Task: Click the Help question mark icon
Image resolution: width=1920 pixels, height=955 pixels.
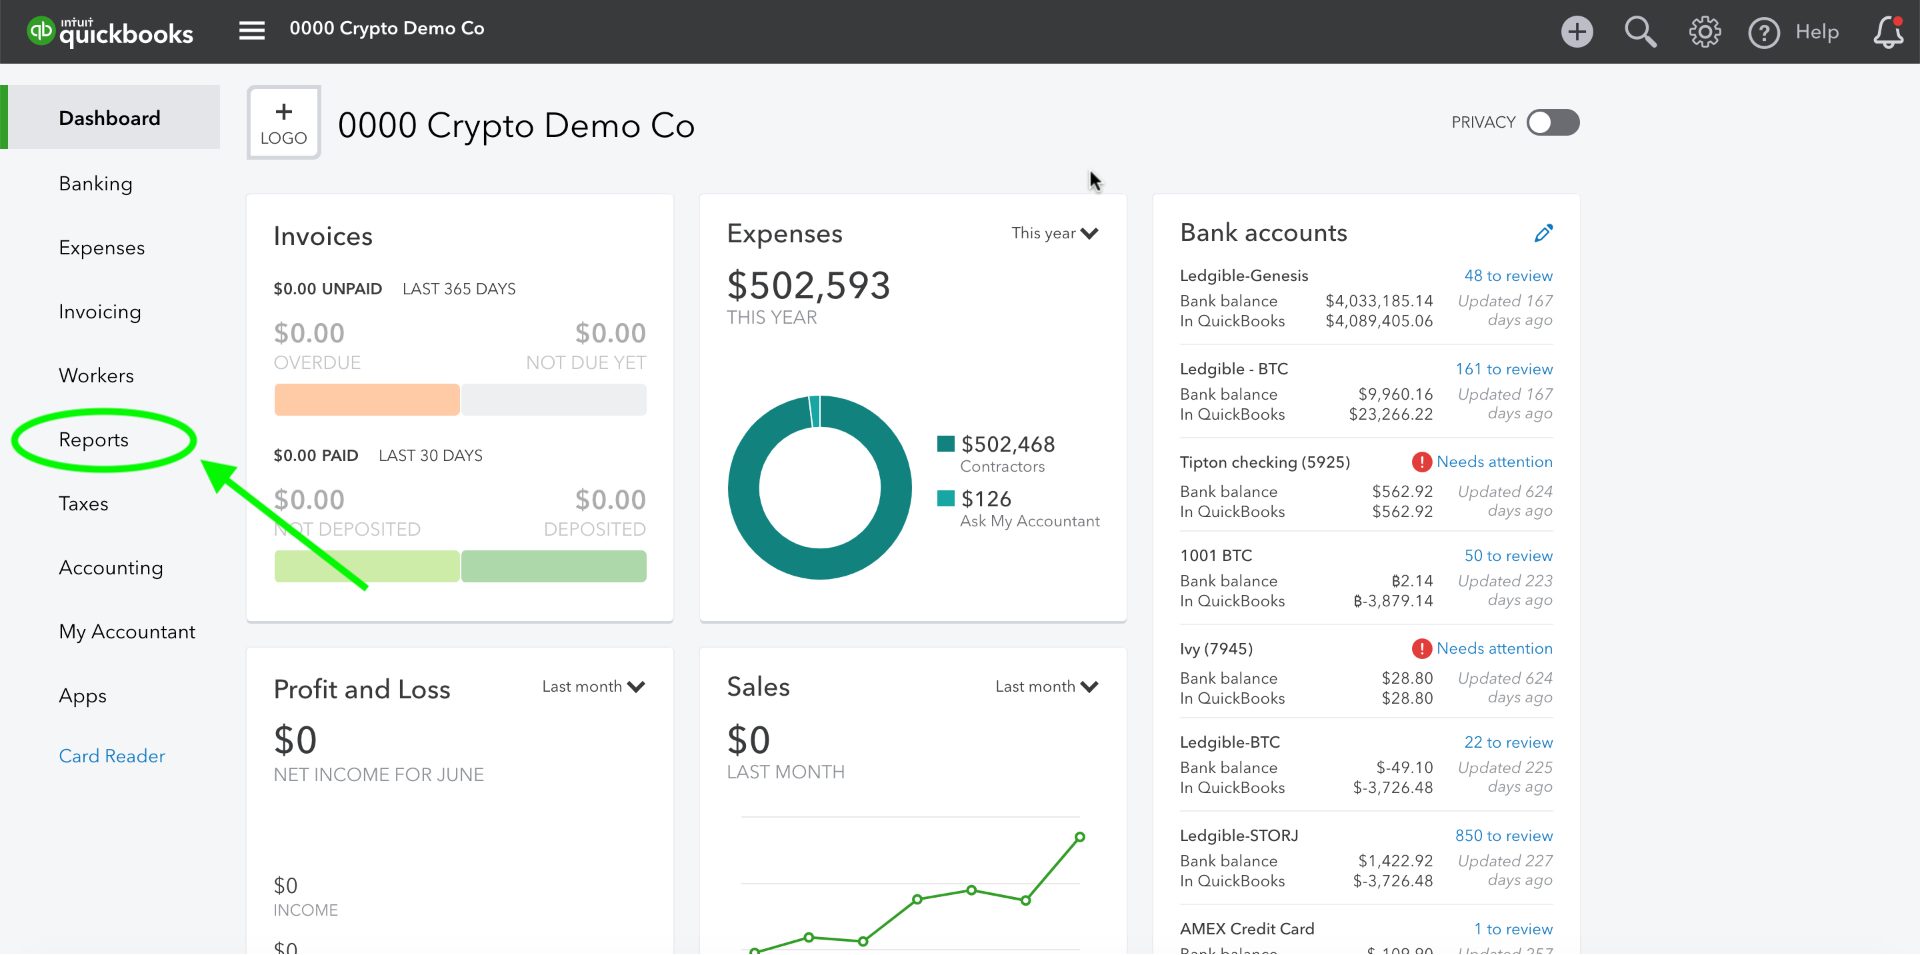Action: coord(1764,33)
